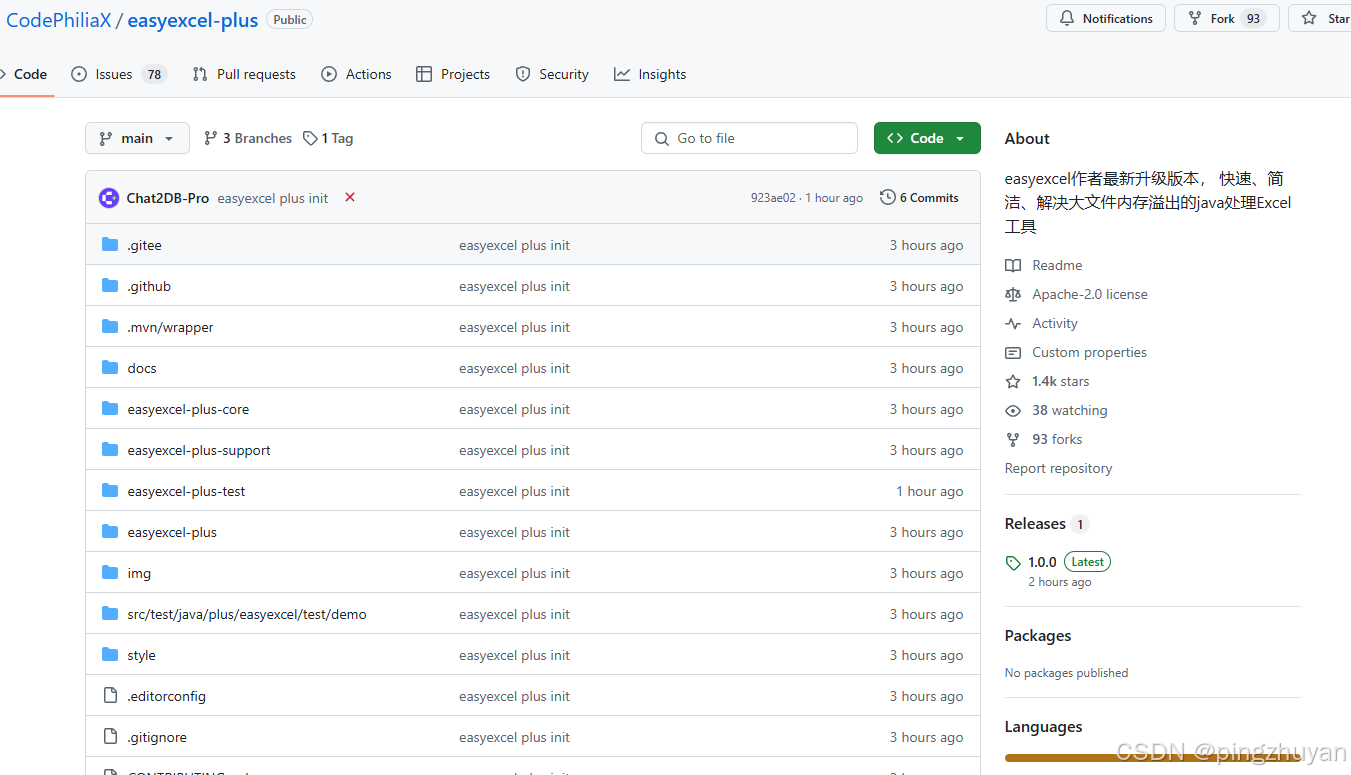Open the Releases heading link
The height and width of the screenshot is (775, 1351).
[1035, 524]
